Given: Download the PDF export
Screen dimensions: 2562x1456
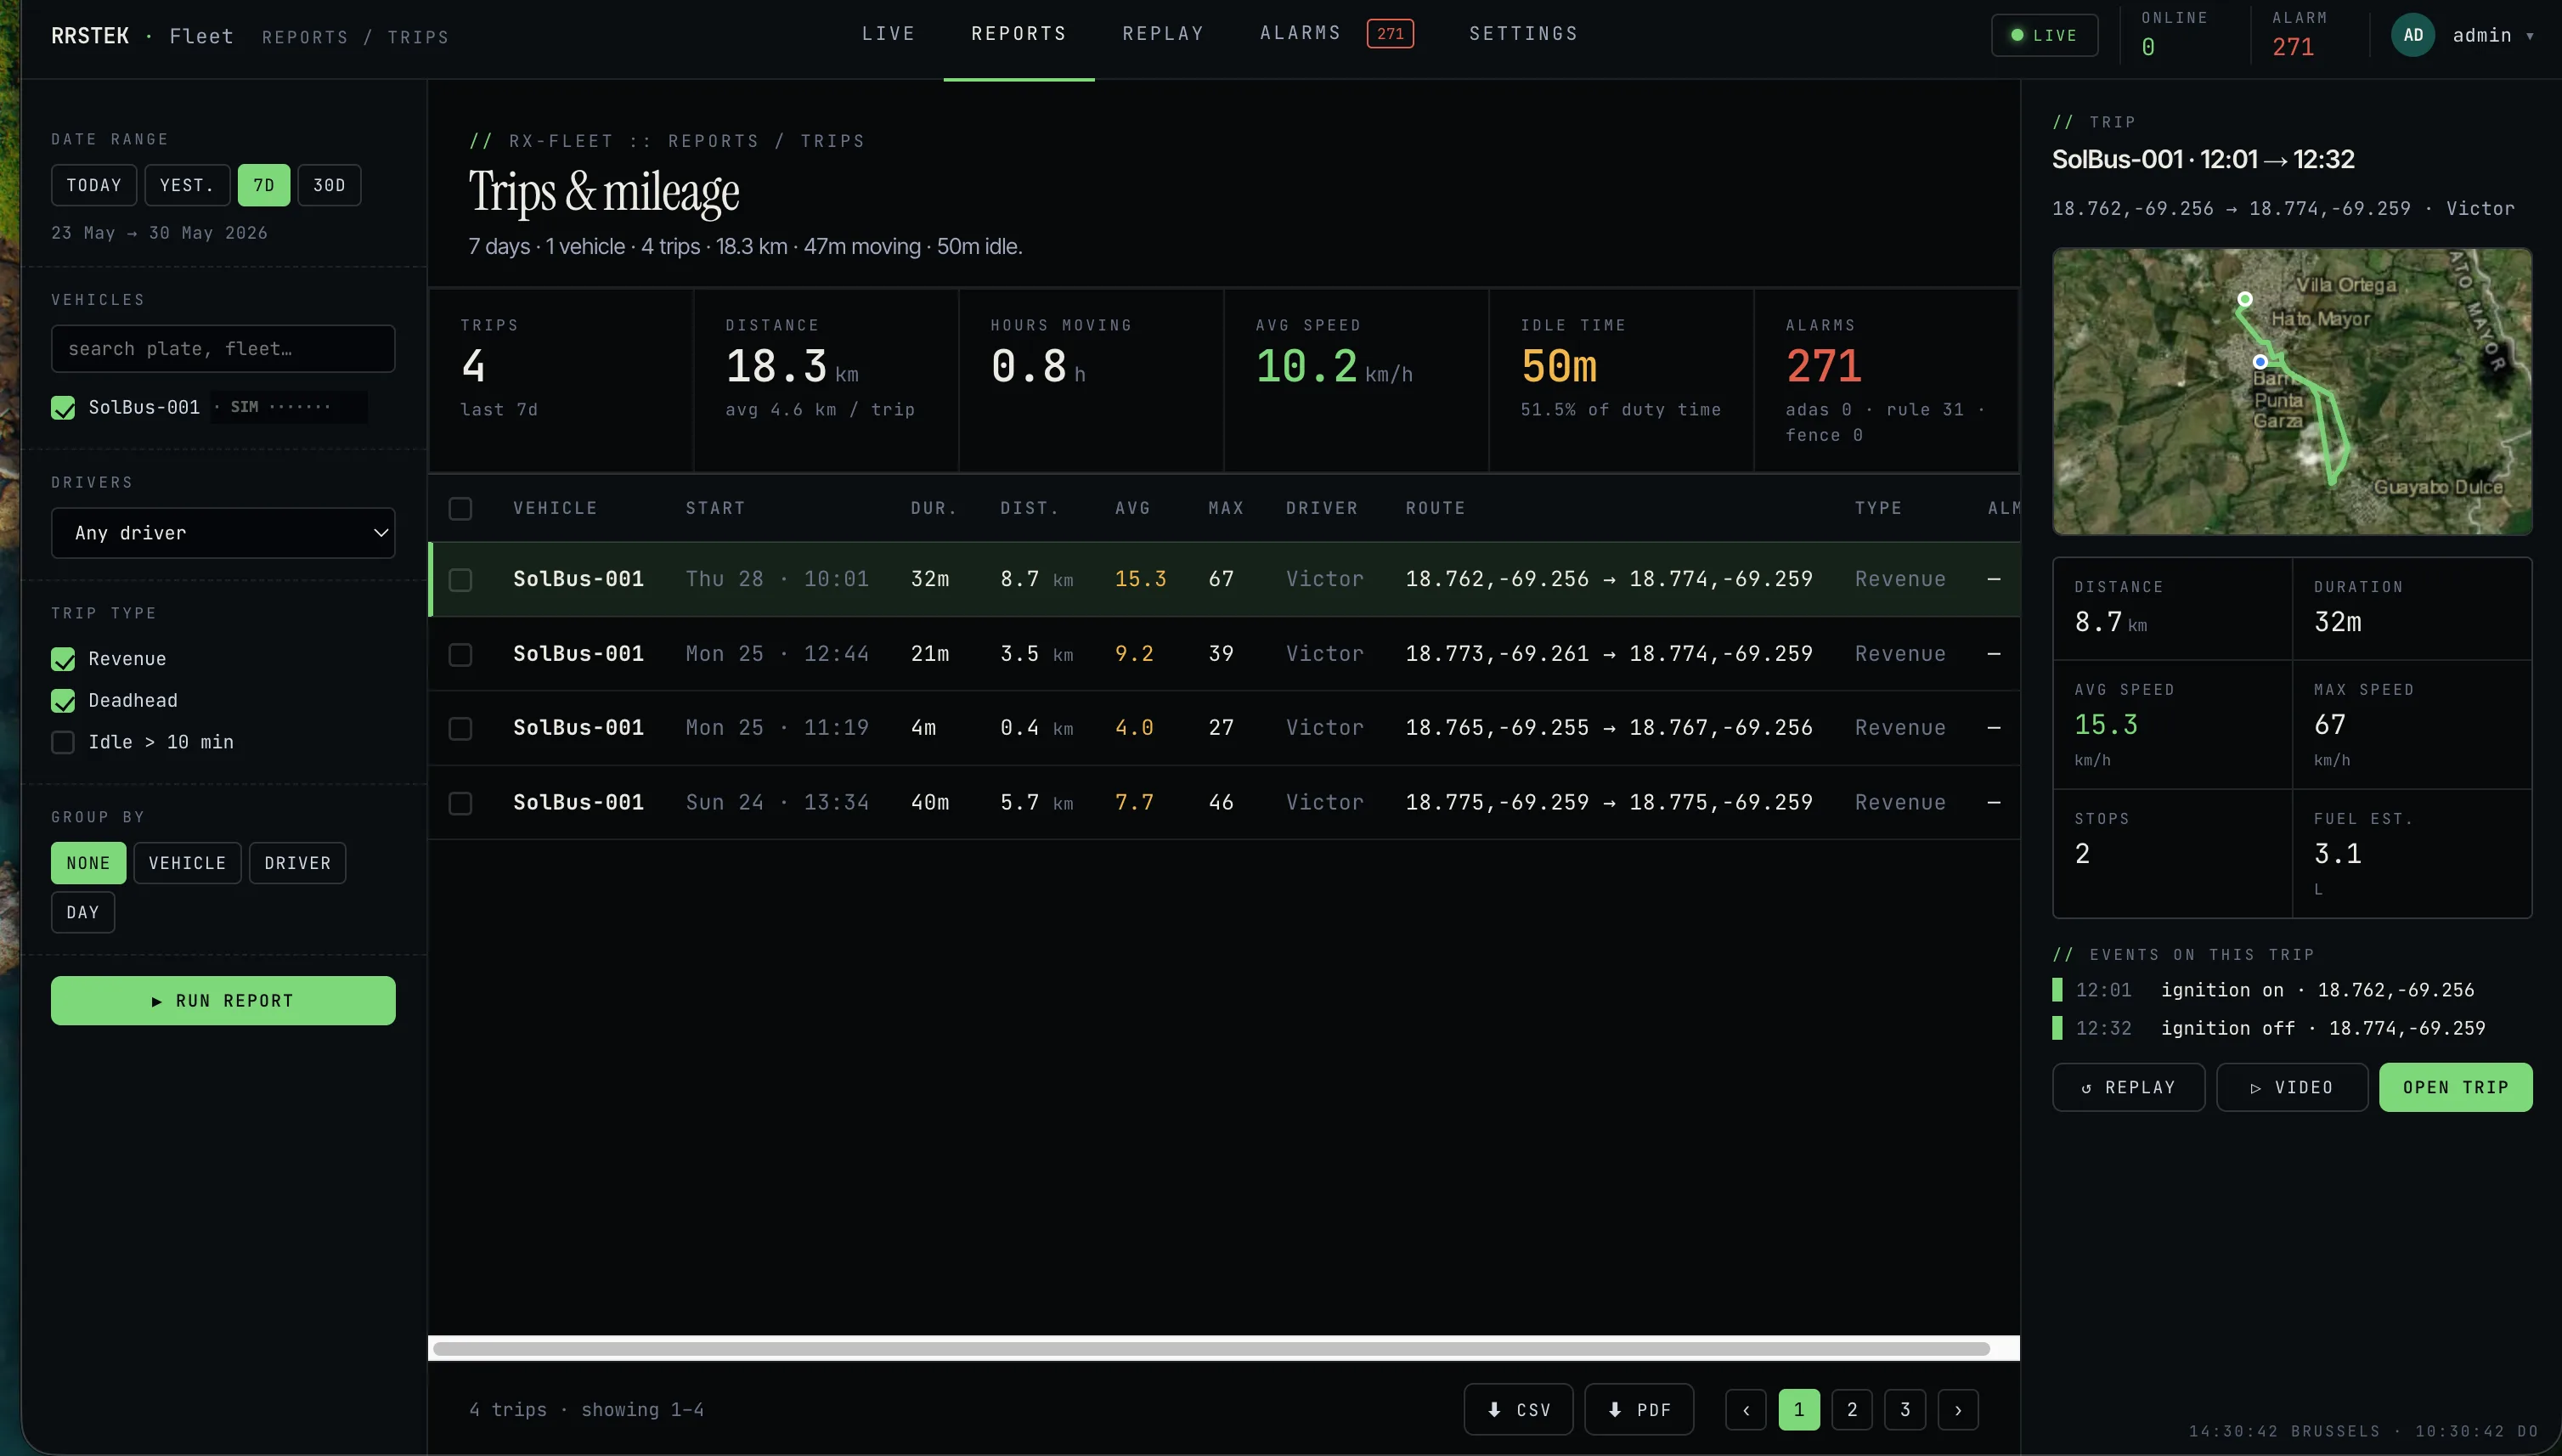Looking at the screenshot, I should 1639,1409.
